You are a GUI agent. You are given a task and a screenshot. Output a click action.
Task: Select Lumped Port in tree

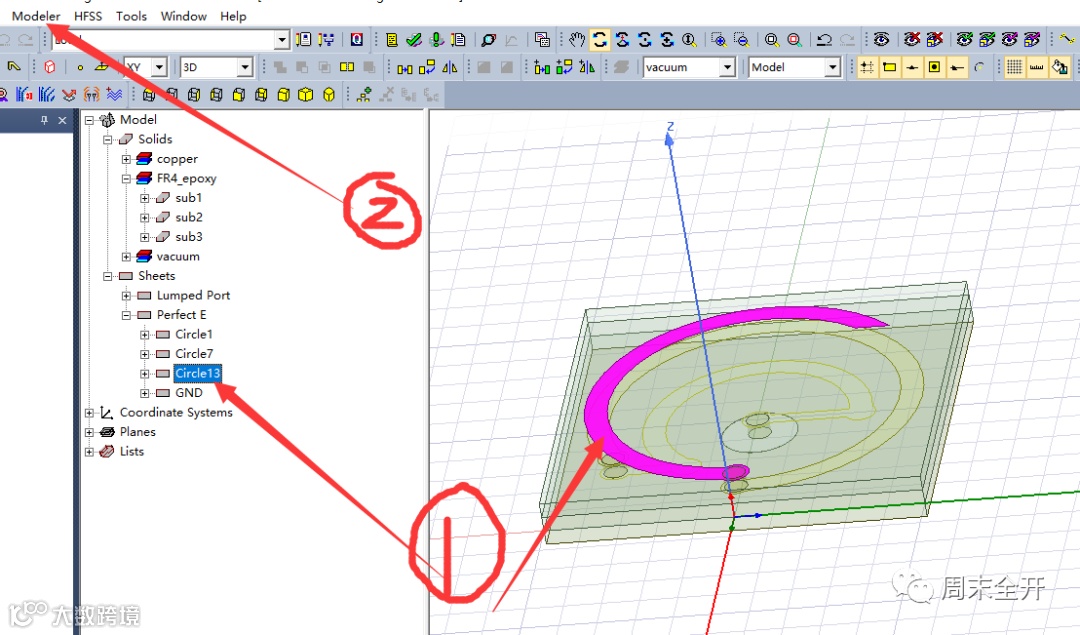coord(193,295)
